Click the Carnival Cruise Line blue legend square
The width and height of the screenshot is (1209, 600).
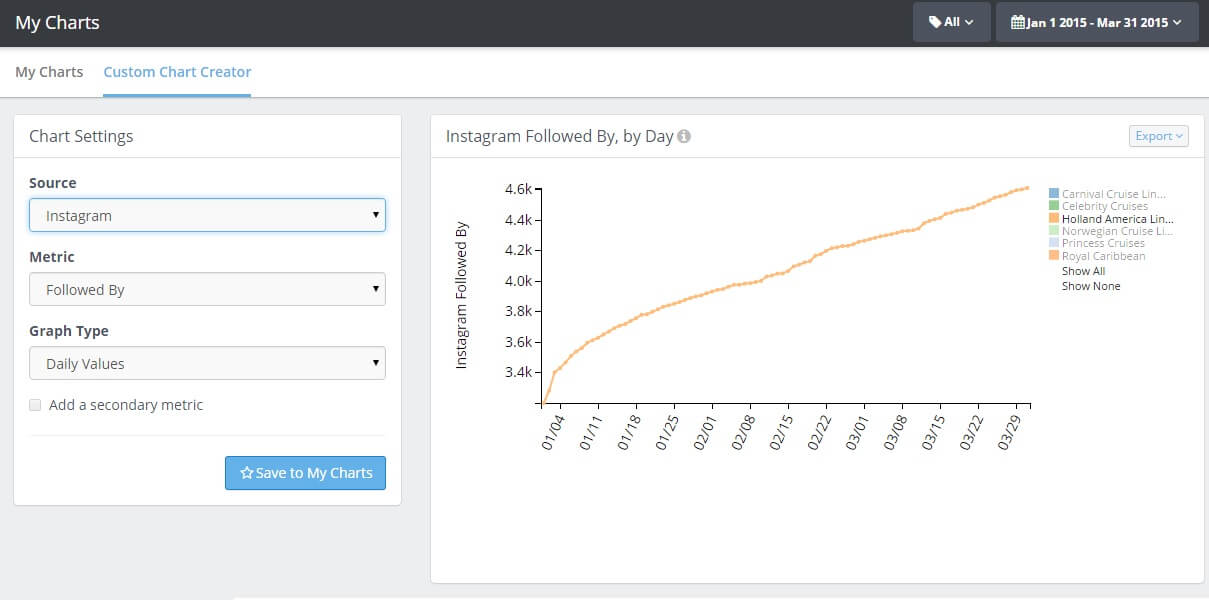pos(1054,193)
